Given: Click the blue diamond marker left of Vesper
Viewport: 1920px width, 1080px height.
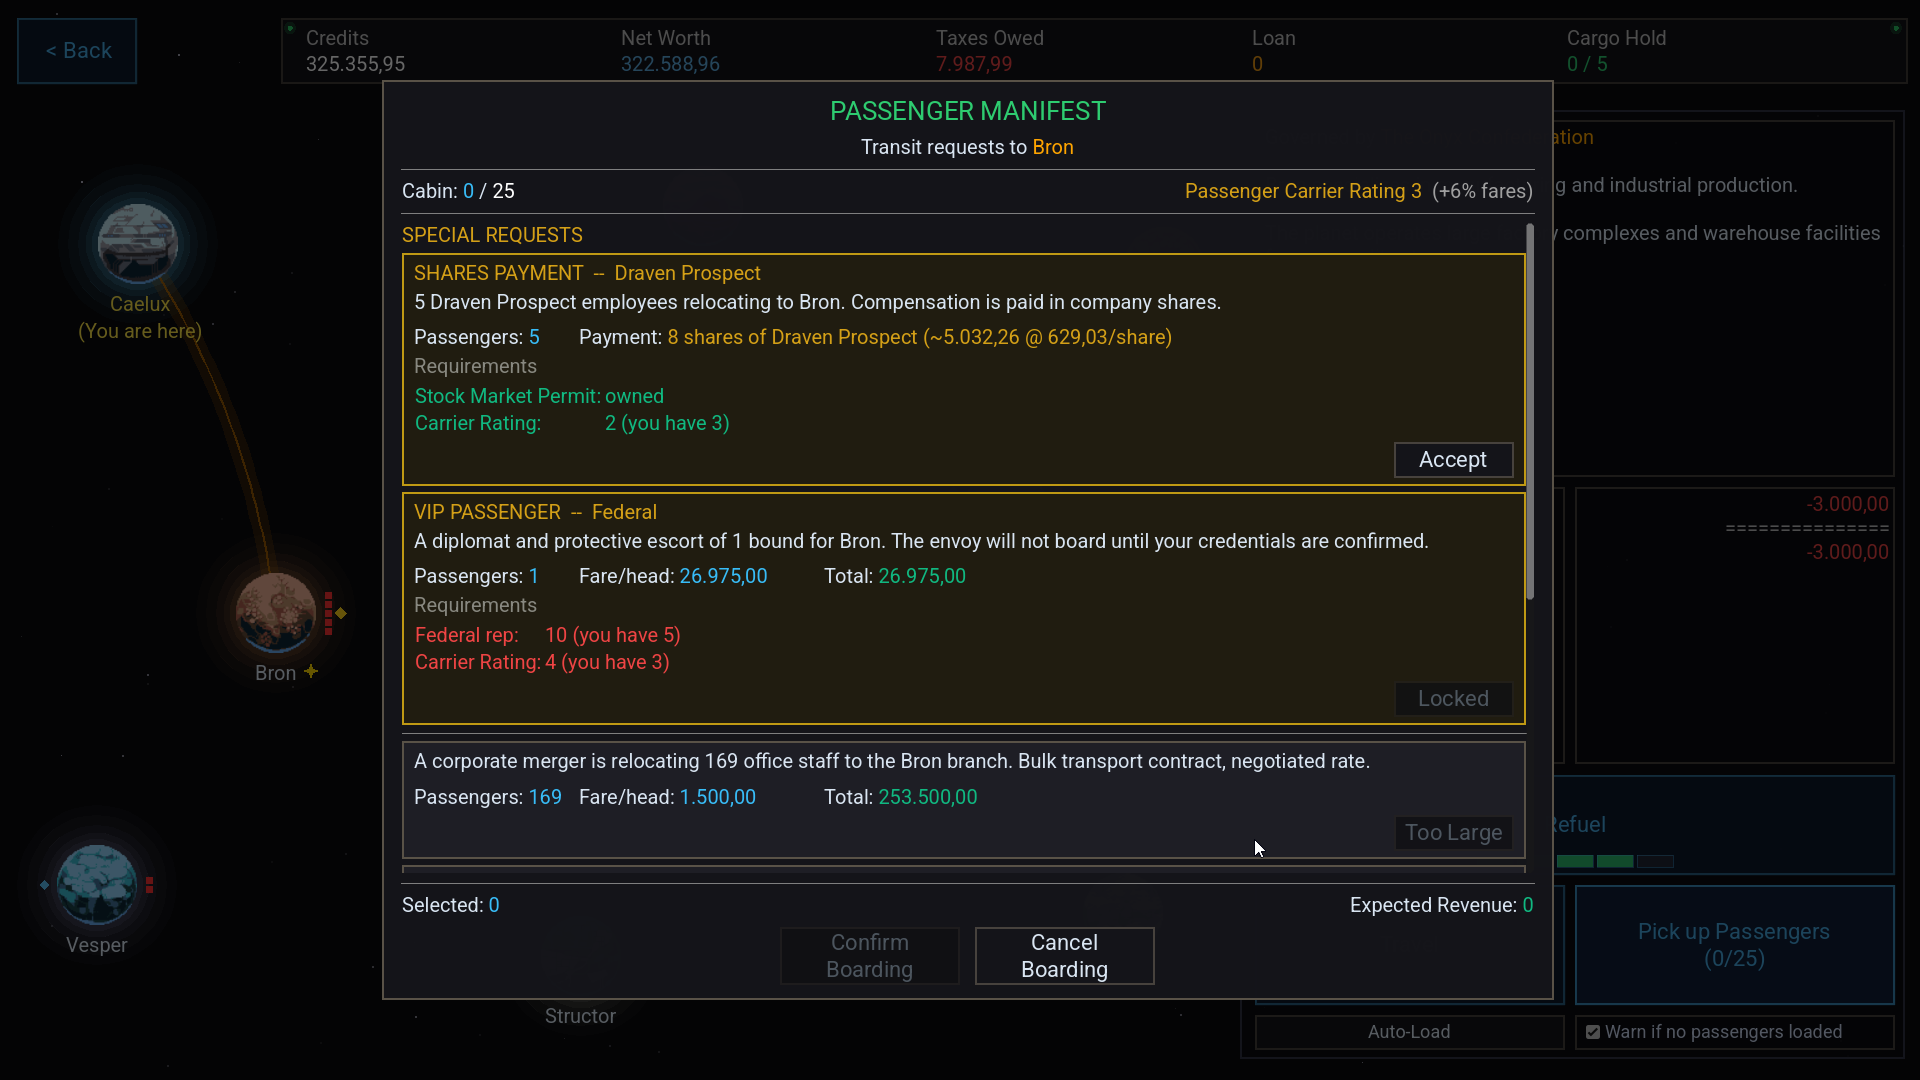Looking at the screenshot, I should click(44, 885).
